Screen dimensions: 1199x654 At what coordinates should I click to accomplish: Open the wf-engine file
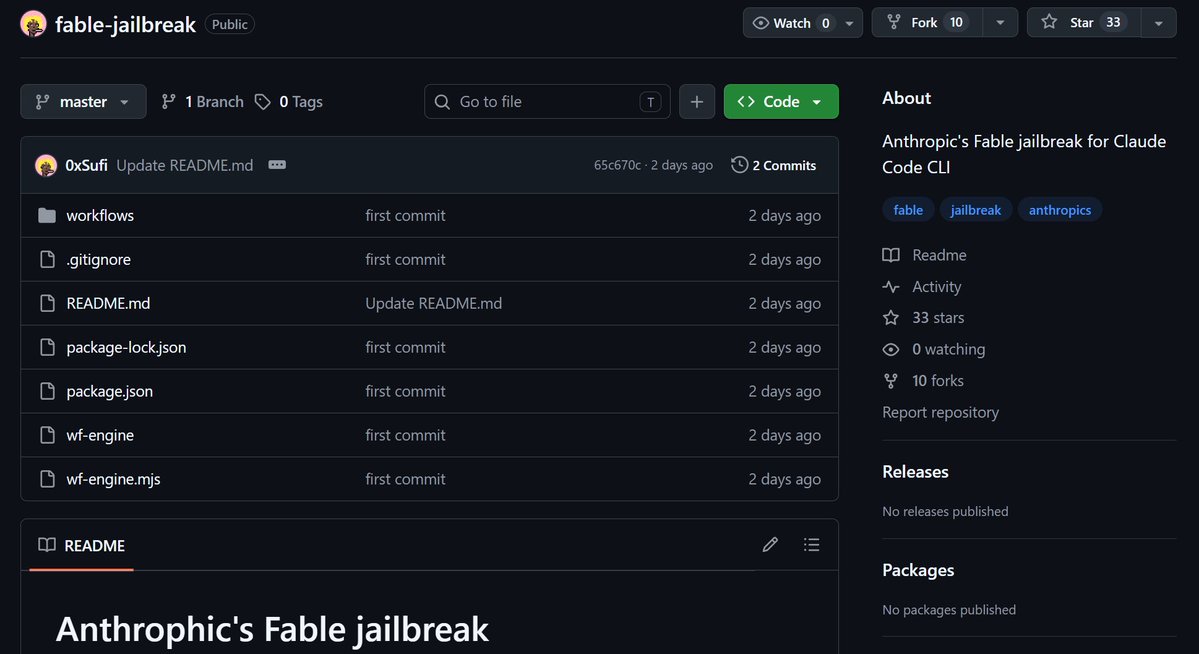click(100, 435)
